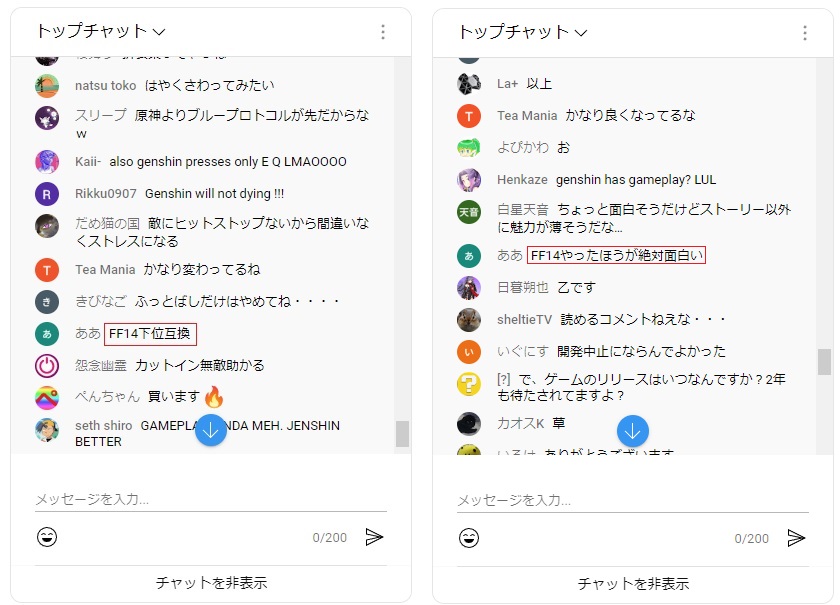Viewport: 840px width, 605px height.
Task: Hide the right chat via チャットを非表示
Action: pos(633,583)
